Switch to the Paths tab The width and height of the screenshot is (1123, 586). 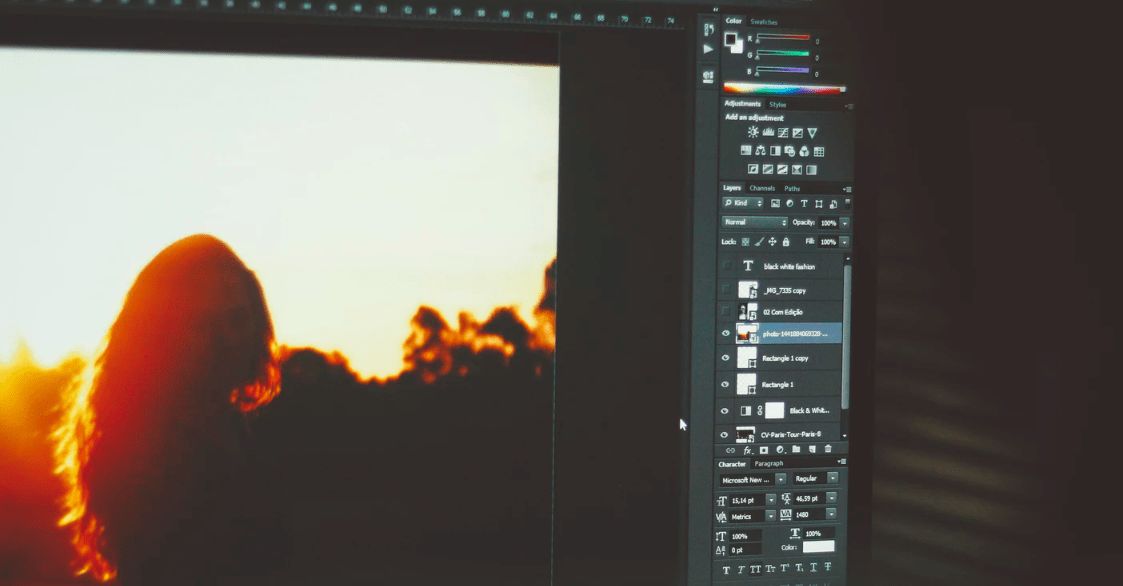pos(792,189)
